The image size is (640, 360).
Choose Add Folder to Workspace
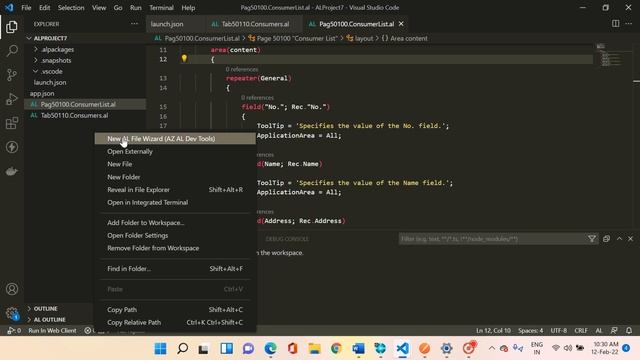[x=175, y=222]
